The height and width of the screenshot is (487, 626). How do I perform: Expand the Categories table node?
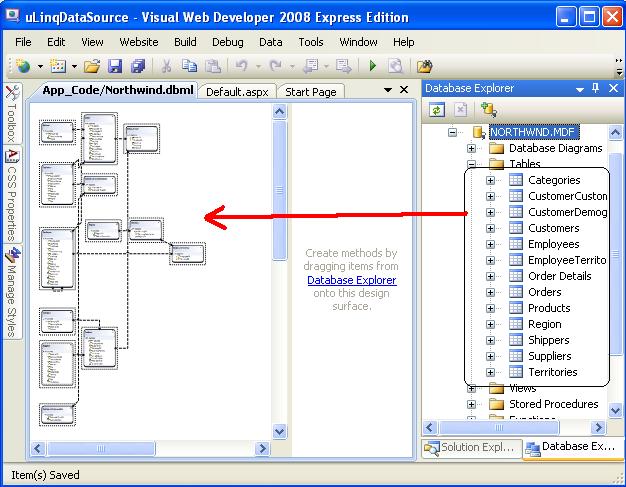[490, 180]
